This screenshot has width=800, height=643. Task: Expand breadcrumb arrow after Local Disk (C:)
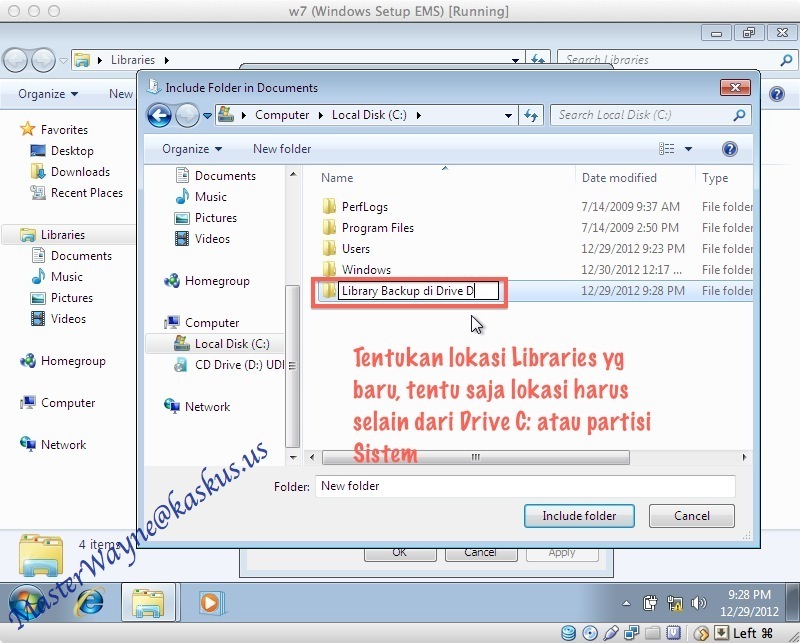[419, 116]
